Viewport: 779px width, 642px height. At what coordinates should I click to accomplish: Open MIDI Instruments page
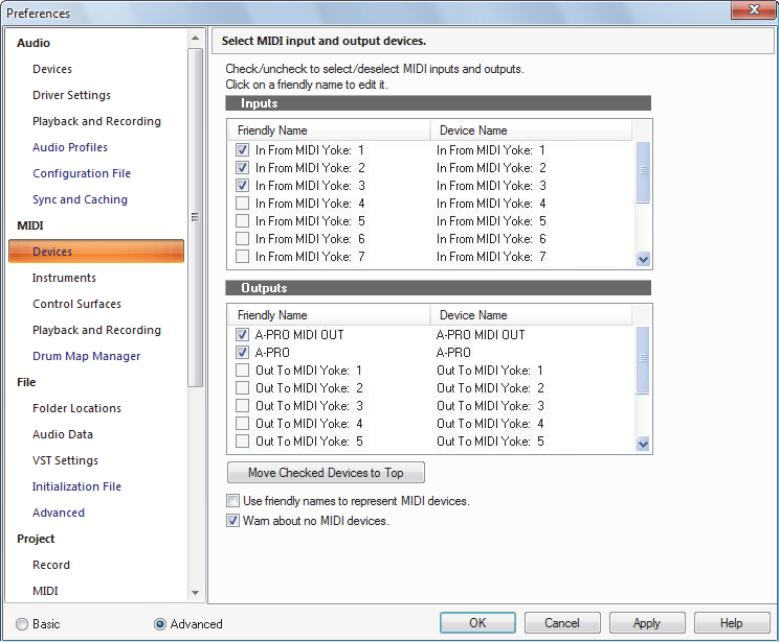[64, 278]
